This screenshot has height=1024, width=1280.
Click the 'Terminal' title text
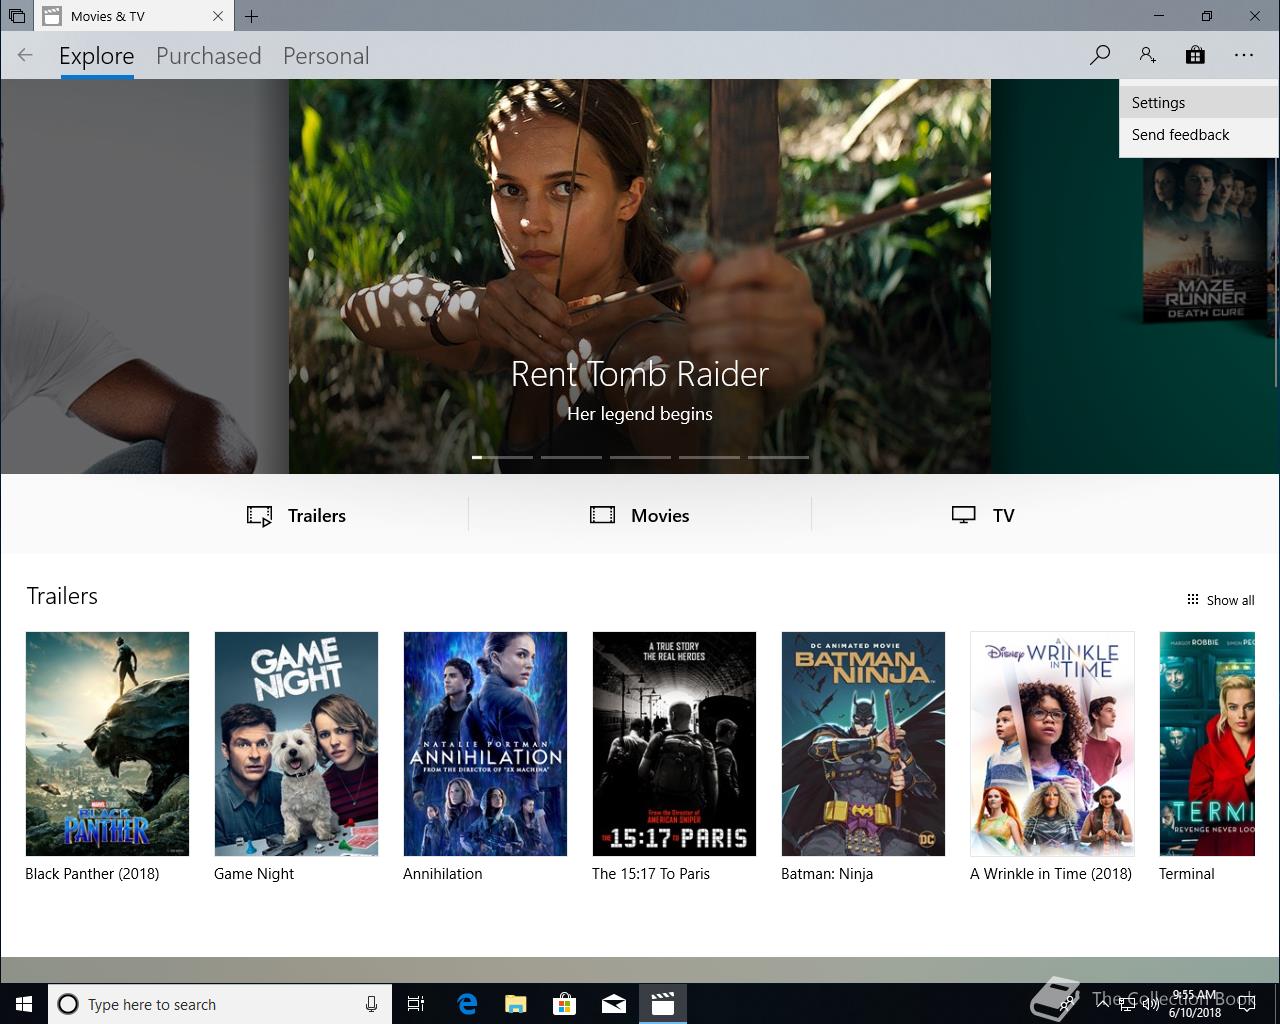point(1187,874)
